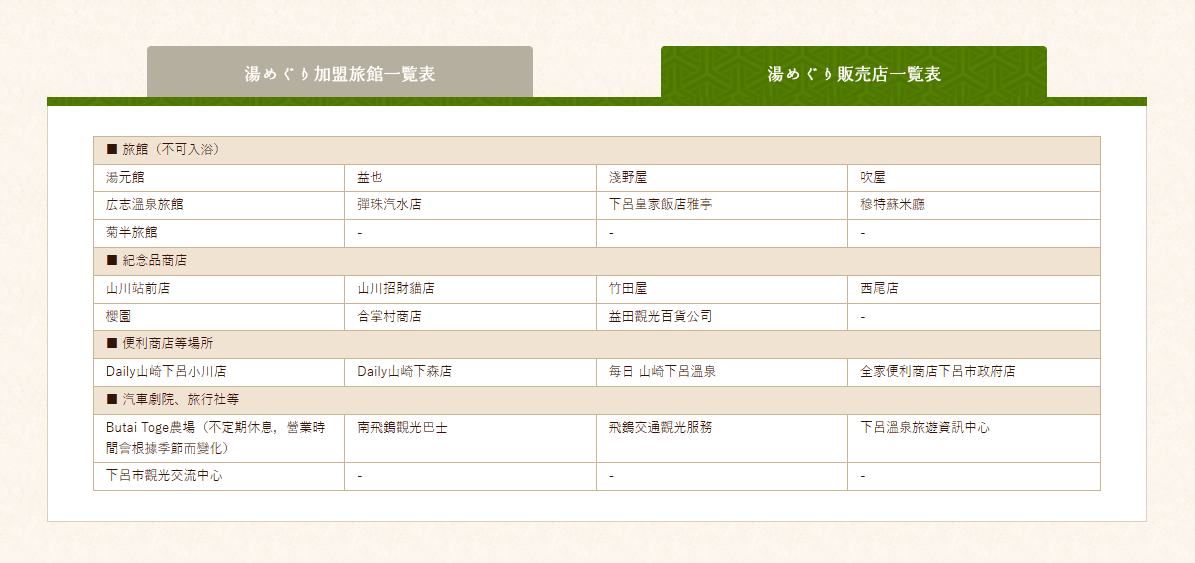The width and height of the screenshot is (1195, 563).
Task: Select the 湯めぐり販売店一覧表 tab
Action: [x=854, y=72]
